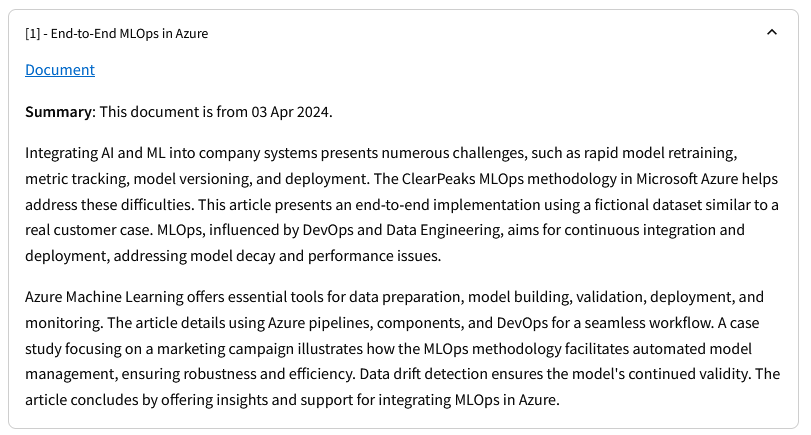Open the Document link
This screenshot has height=435, width=811.
point(60,70)
